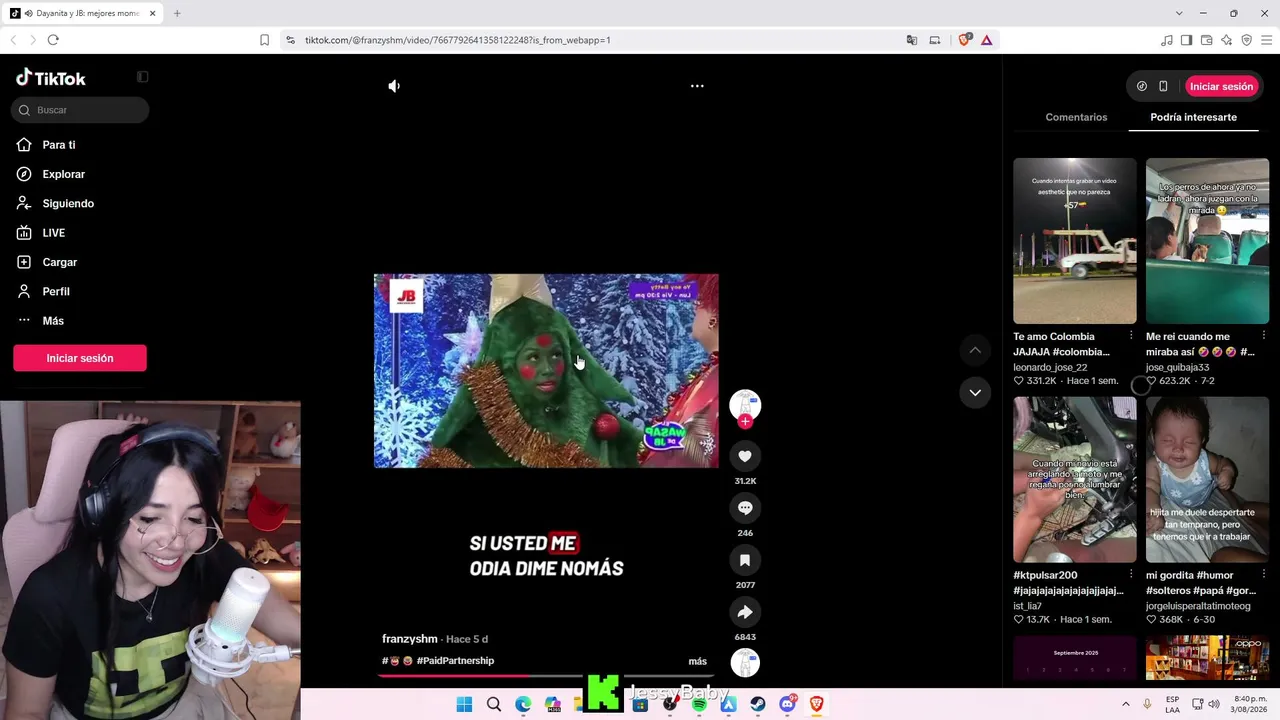Open the TikTok coins icon in header

1142,86
